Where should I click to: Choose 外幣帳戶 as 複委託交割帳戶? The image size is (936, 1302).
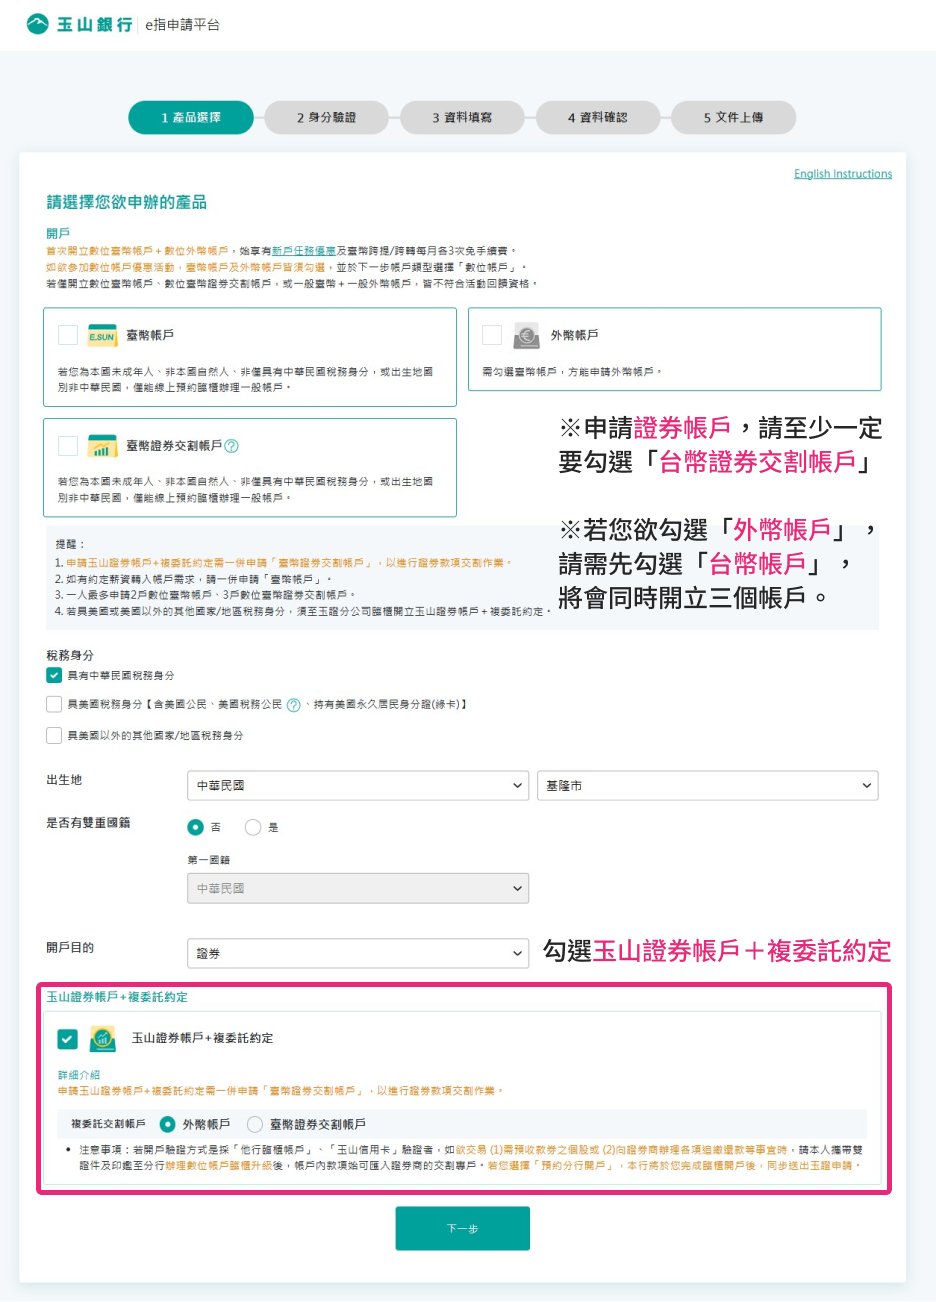click(168, 1125)
